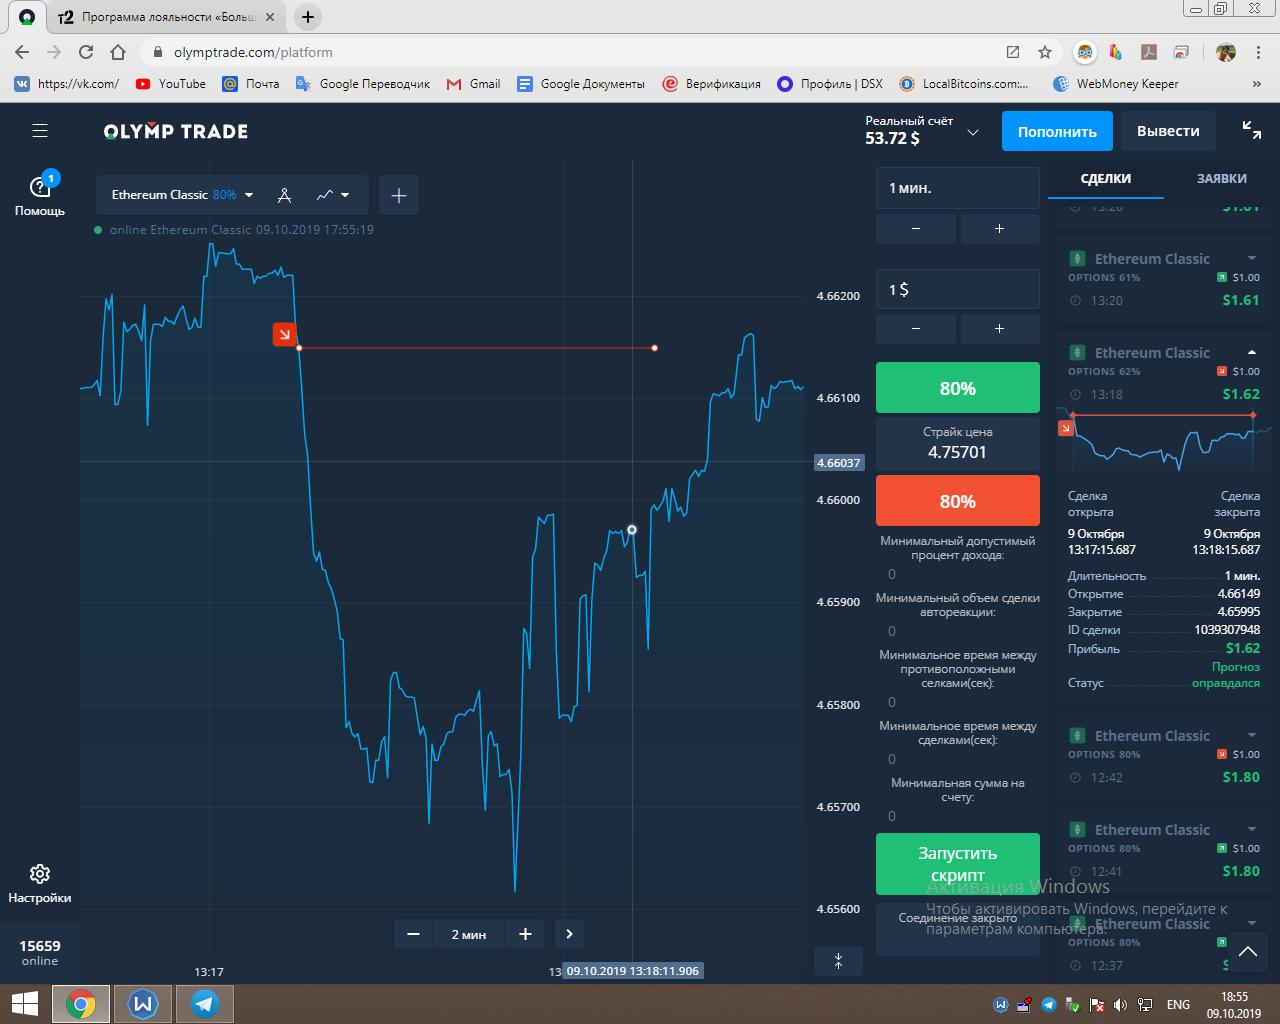Collapse the expanded 13:18 deal details
The height and width of the screenshot is (1024, 1280).
pos(1252,353)
